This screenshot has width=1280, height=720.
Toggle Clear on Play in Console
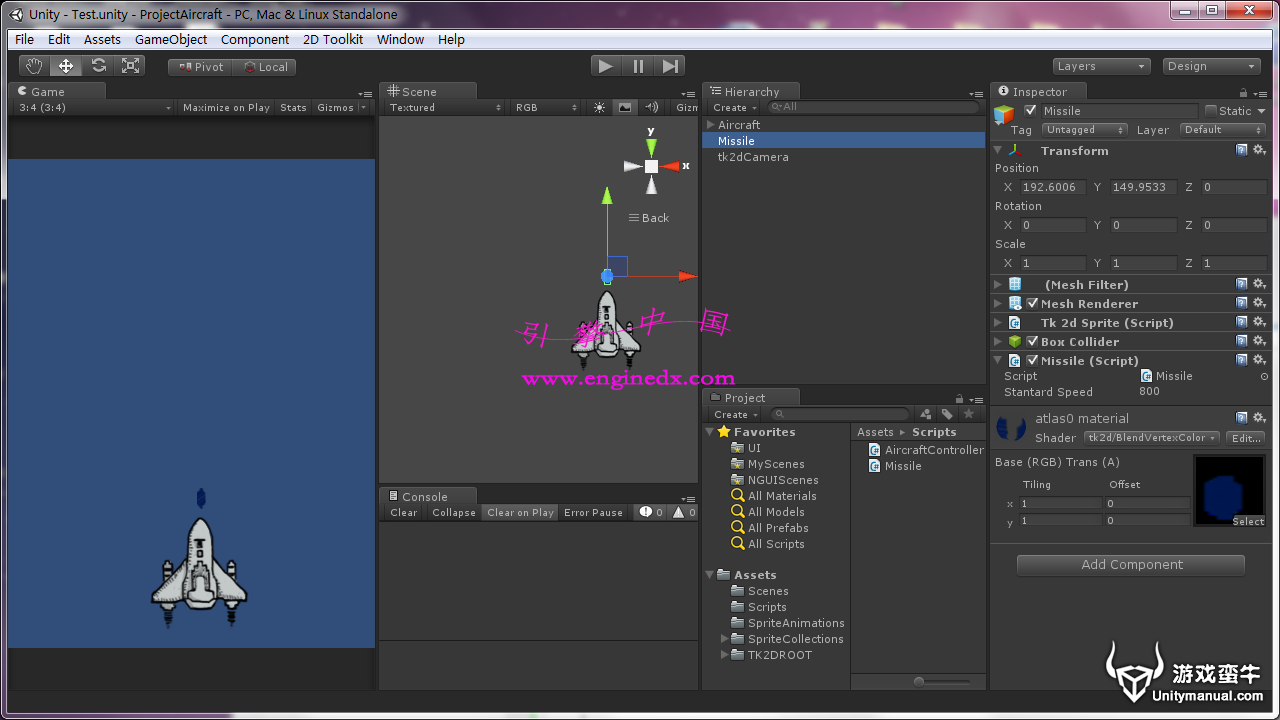click(520, 512)
